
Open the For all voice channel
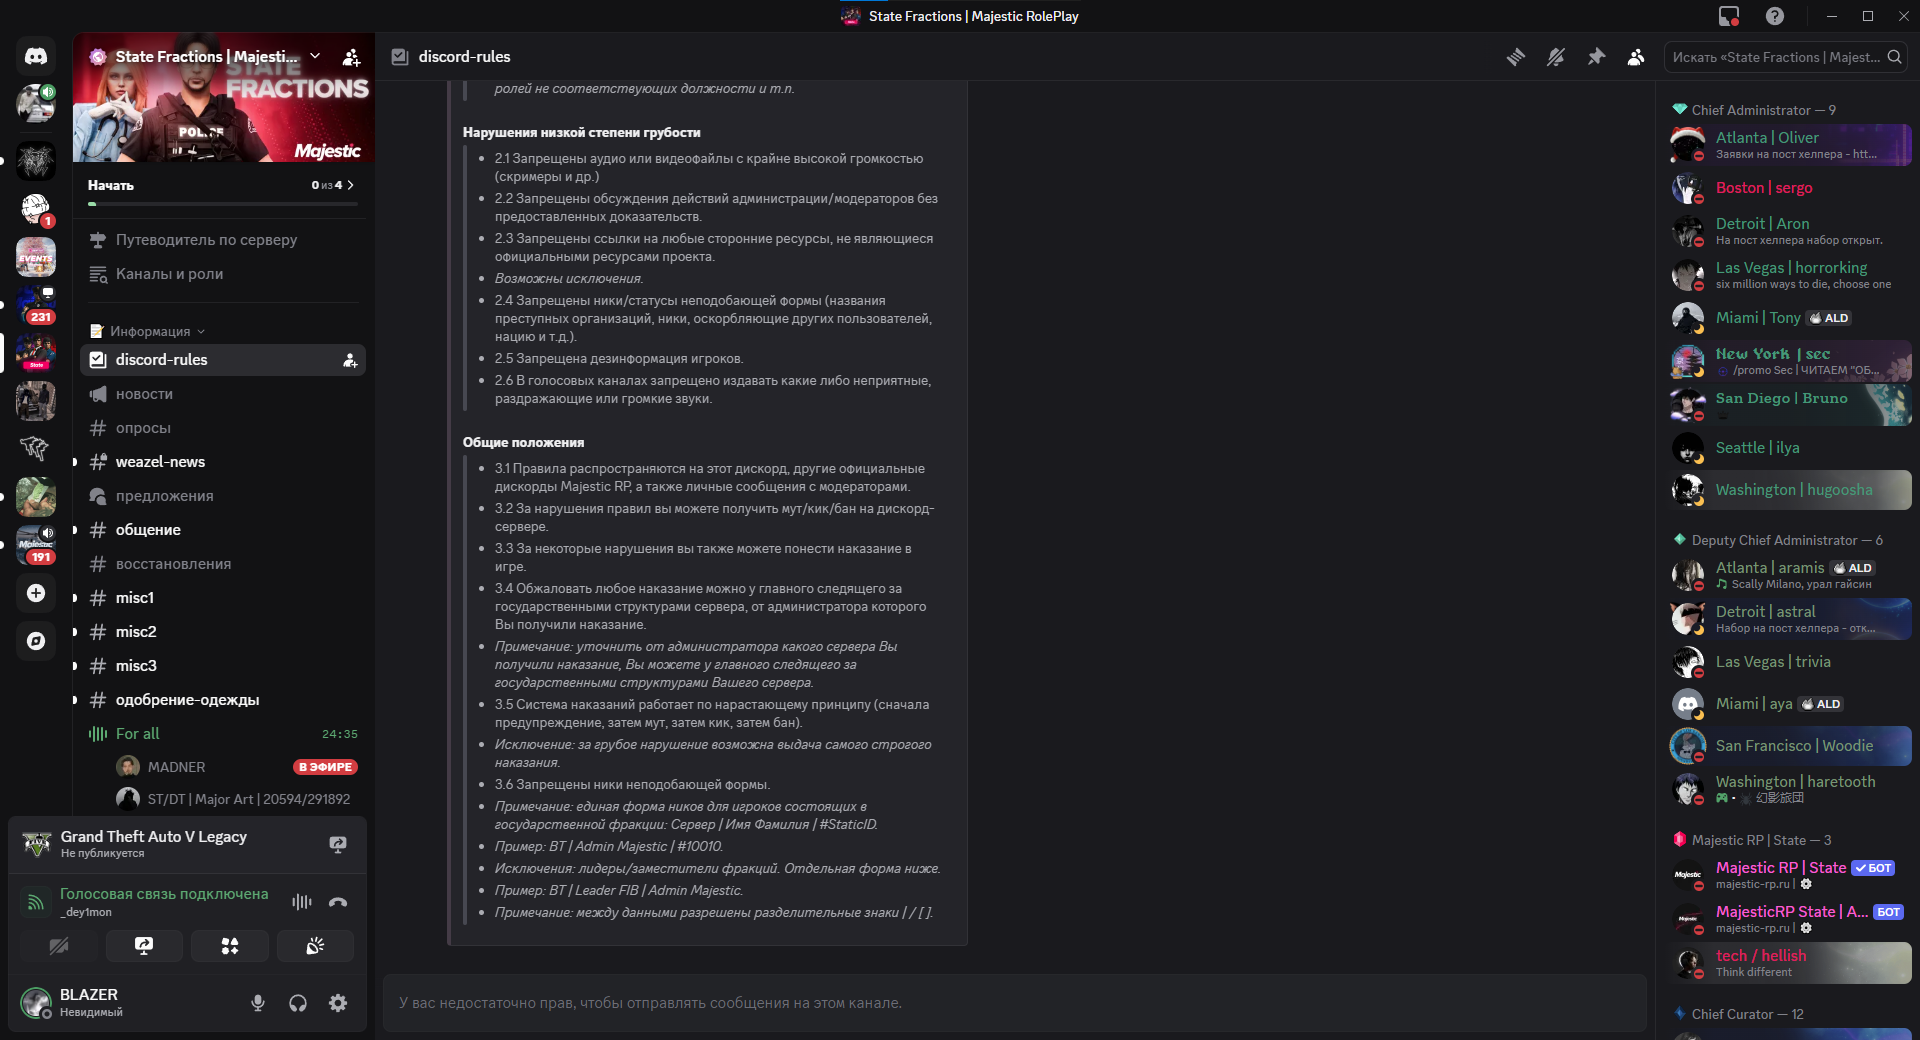[x=223, y=734]
